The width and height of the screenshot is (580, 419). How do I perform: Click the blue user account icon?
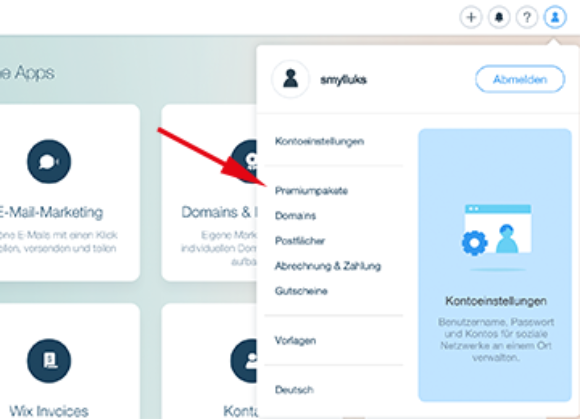[555, 17]
